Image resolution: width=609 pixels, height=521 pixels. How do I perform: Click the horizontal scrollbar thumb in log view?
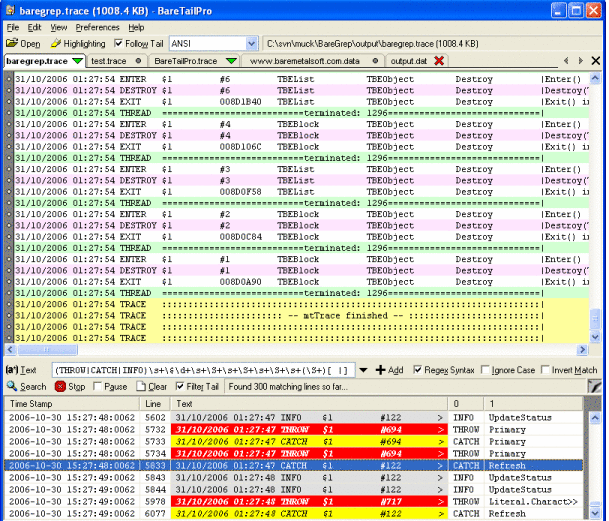[x=47, y=350]
